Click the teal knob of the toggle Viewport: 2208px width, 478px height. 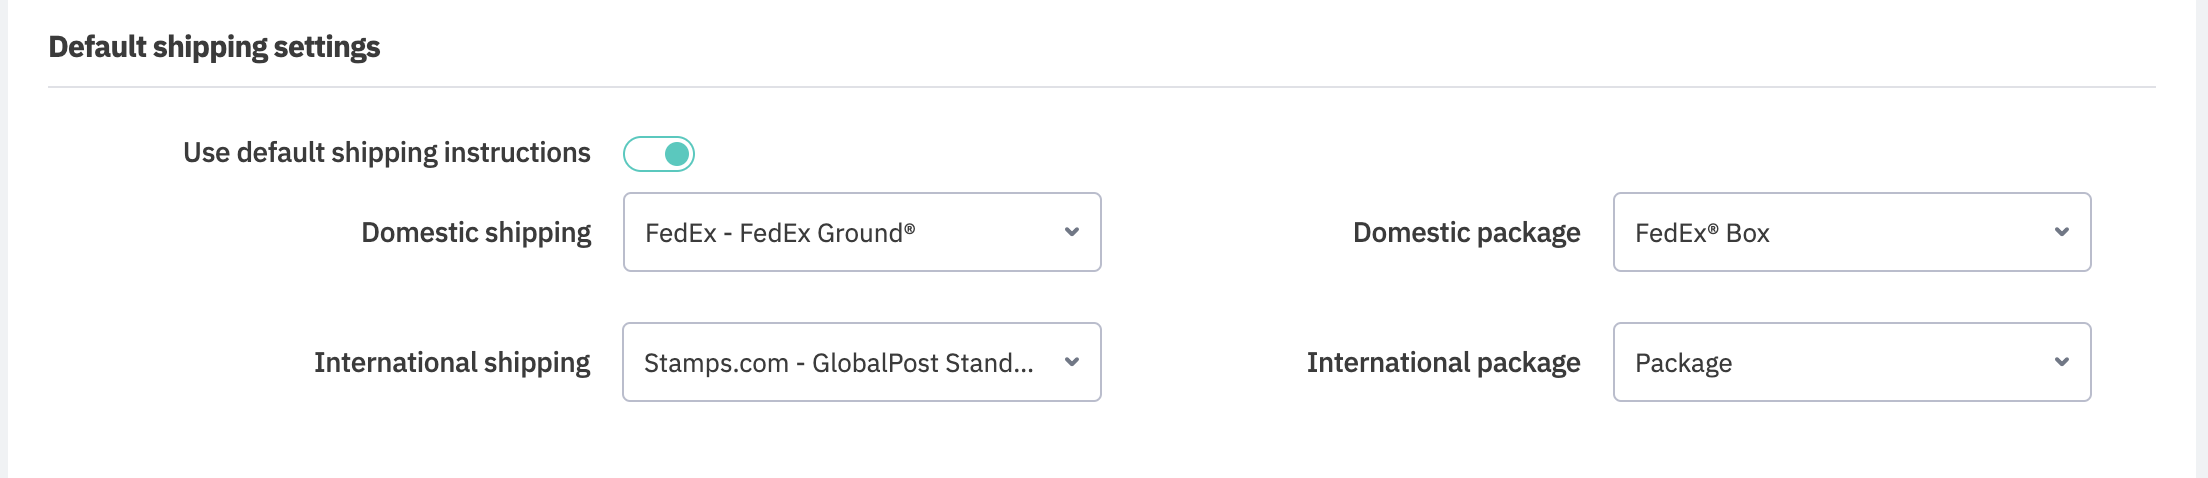coord(677,154)
